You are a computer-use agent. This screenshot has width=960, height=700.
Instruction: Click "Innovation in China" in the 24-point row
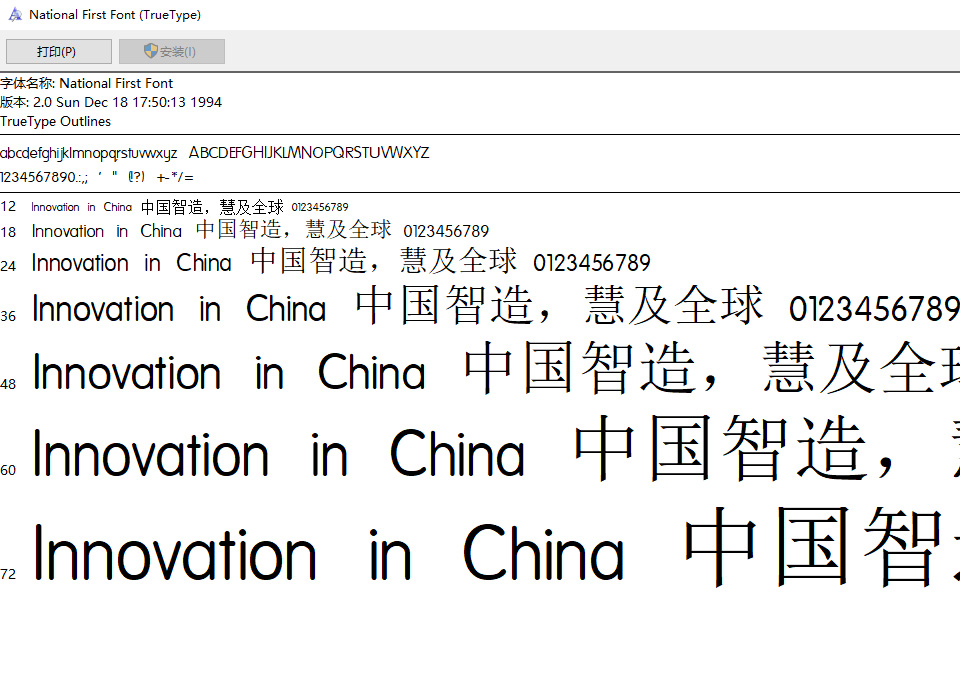point(132,263)
